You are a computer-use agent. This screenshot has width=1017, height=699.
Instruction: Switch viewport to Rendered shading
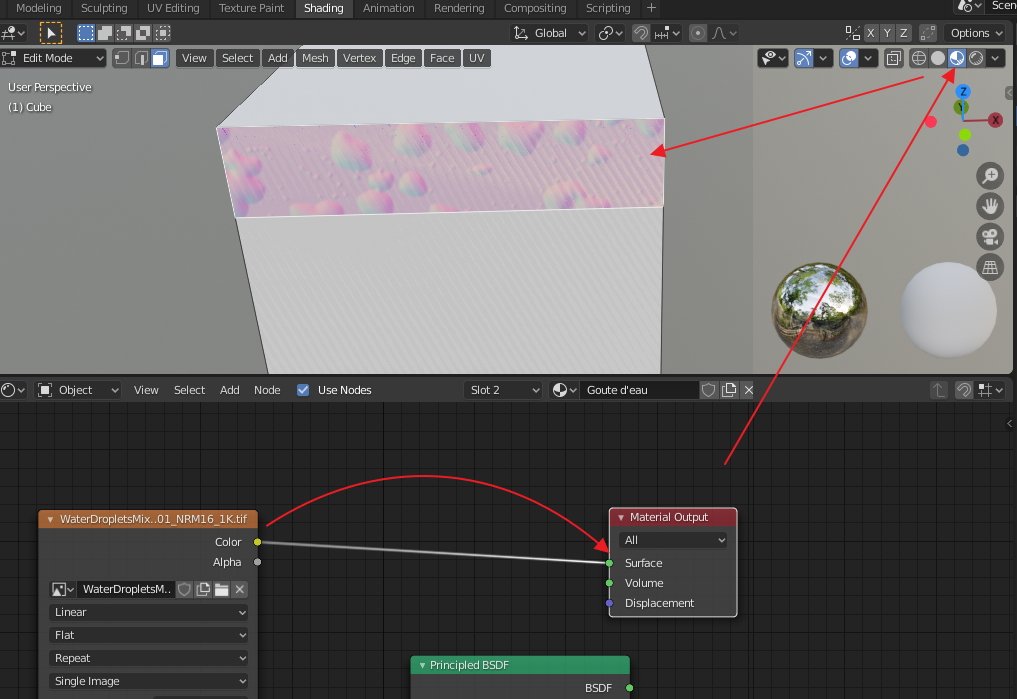click(x=975, y=58)
